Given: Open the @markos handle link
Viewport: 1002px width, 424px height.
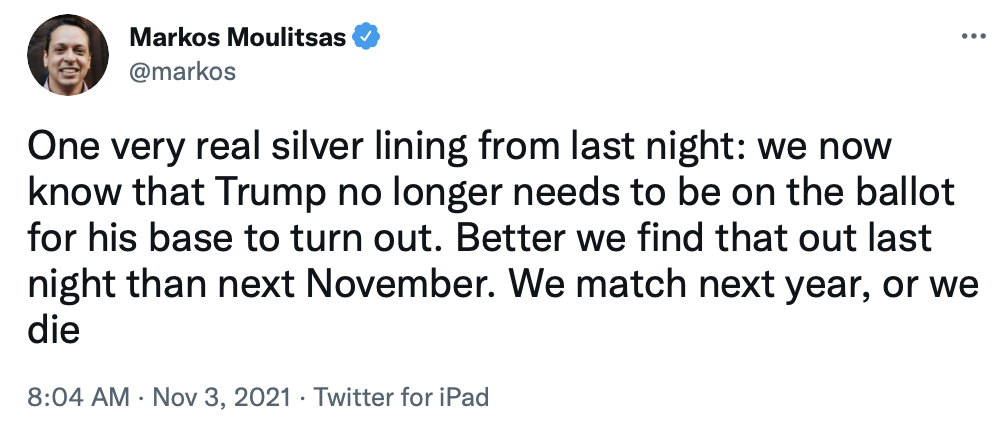Looking at the screenshot, I should coord(181,70).
